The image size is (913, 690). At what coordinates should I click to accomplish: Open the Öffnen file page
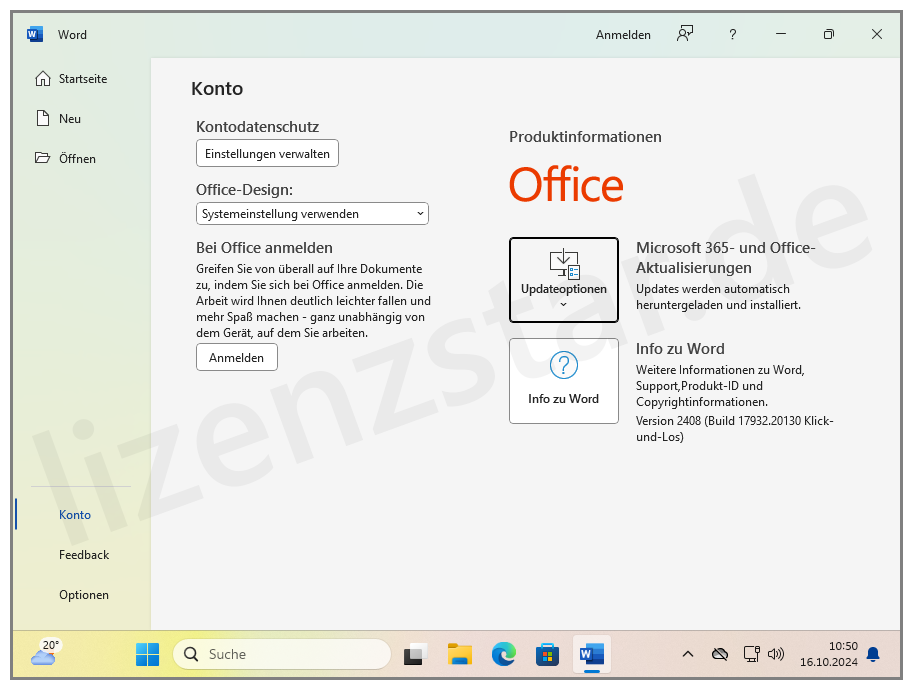click(65, 158)
